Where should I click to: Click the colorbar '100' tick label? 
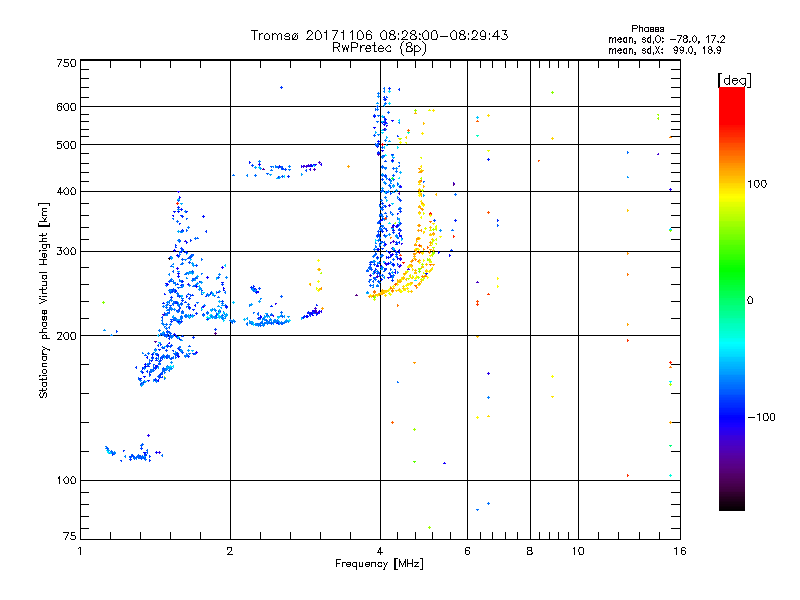tap(757, 184)
